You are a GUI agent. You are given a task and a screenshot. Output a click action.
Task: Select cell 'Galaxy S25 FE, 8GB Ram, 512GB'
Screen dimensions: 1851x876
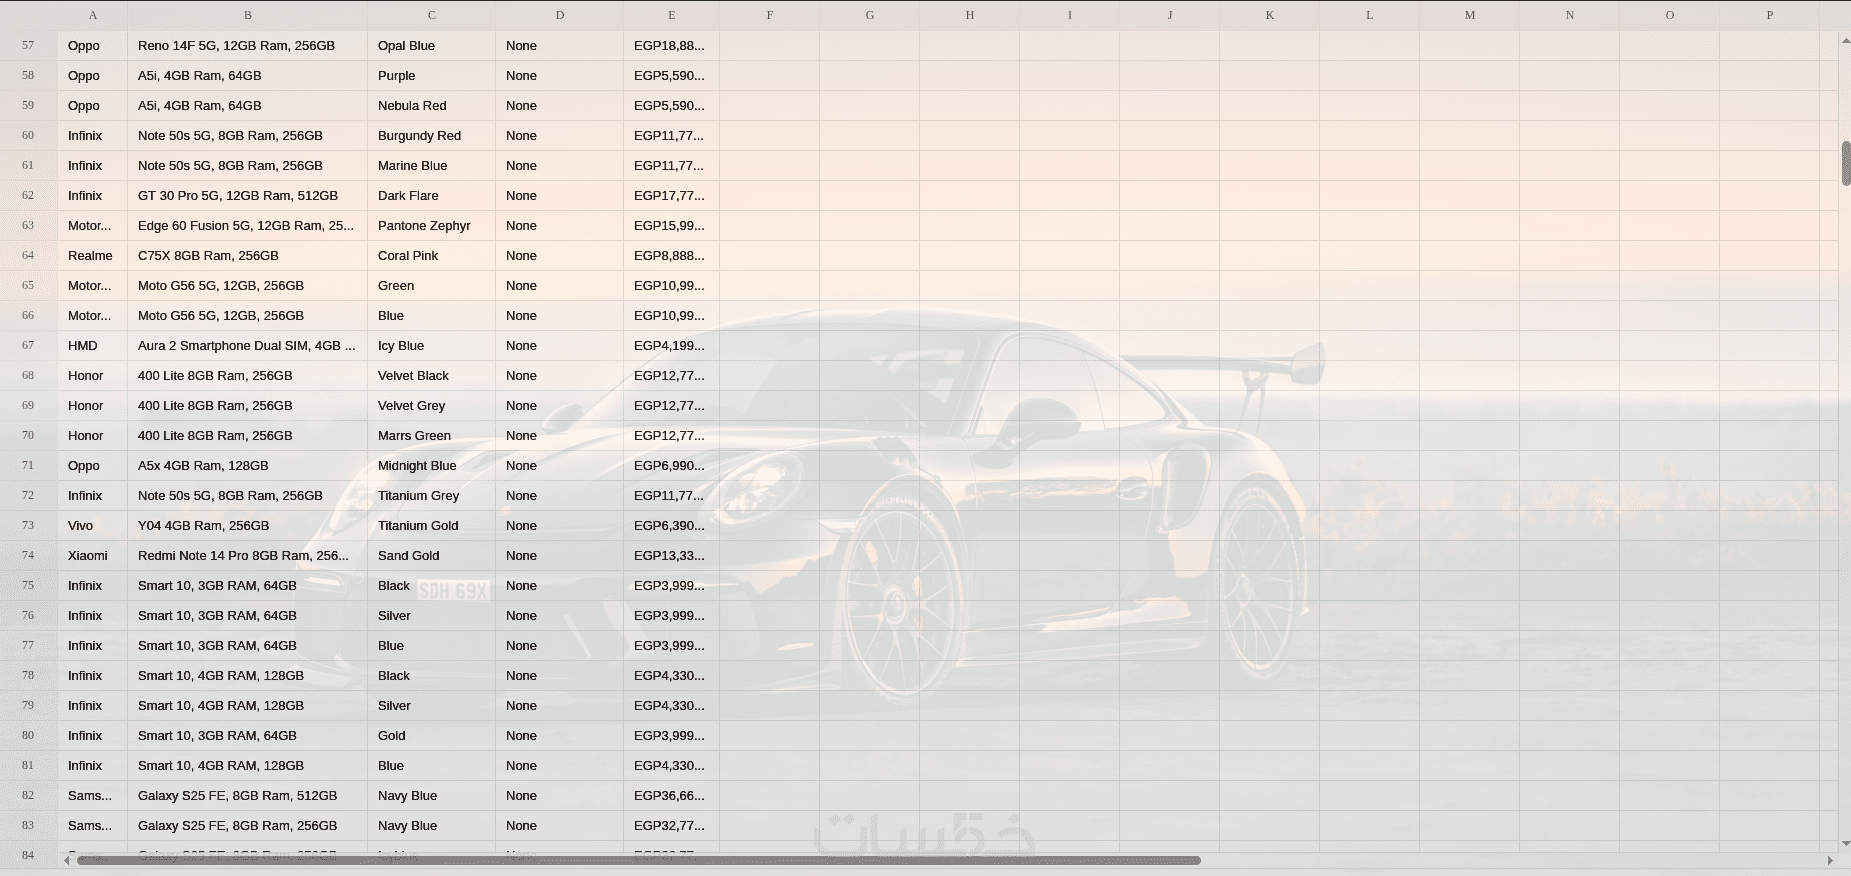click(x=248, y=795)
